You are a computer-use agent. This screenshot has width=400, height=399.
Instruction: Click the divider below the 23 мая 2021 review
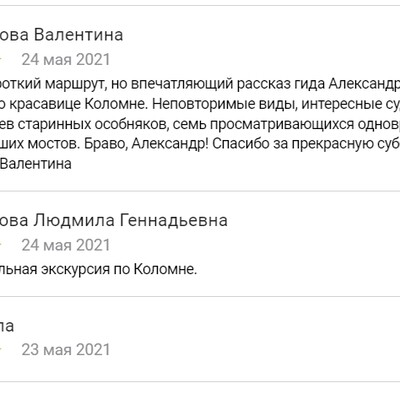click(200, 382)
